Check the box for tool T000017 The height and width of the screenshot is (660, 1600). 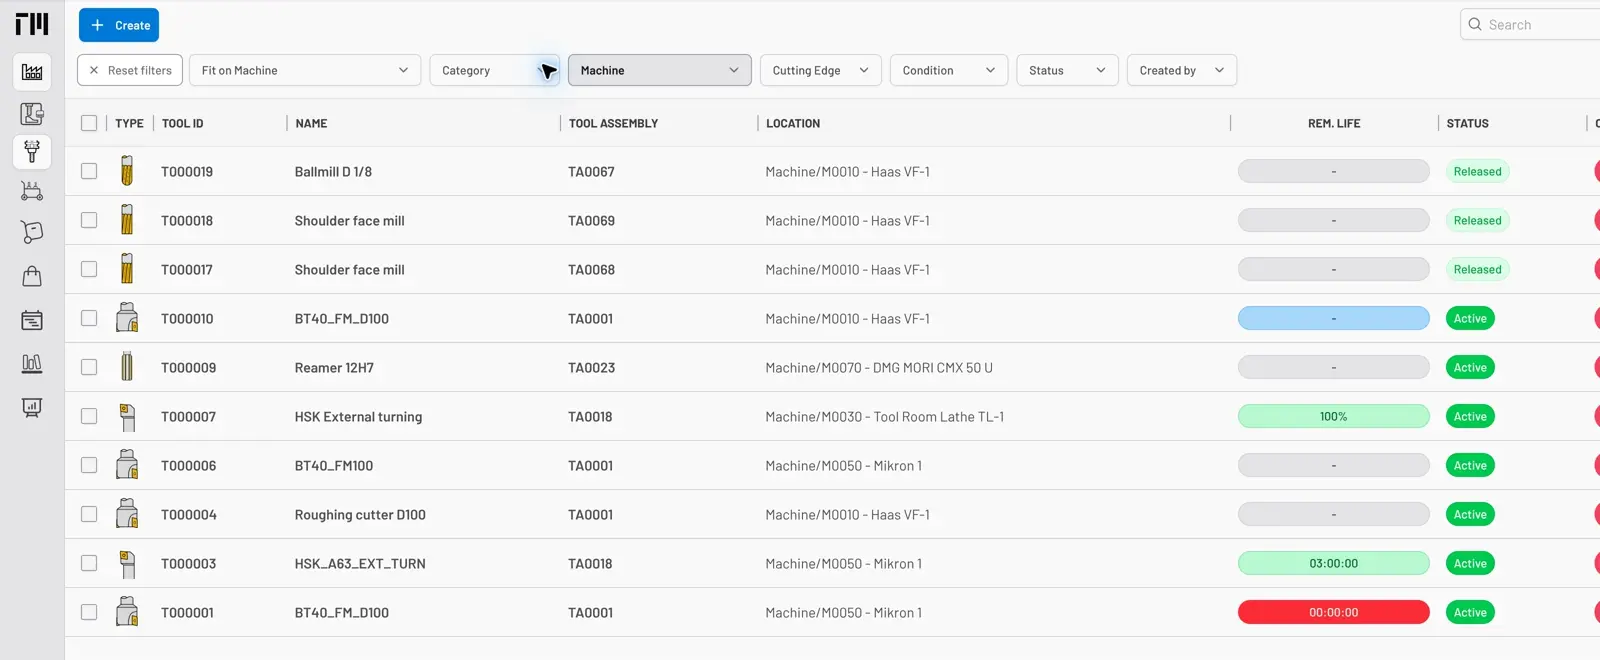coord(89,269)
